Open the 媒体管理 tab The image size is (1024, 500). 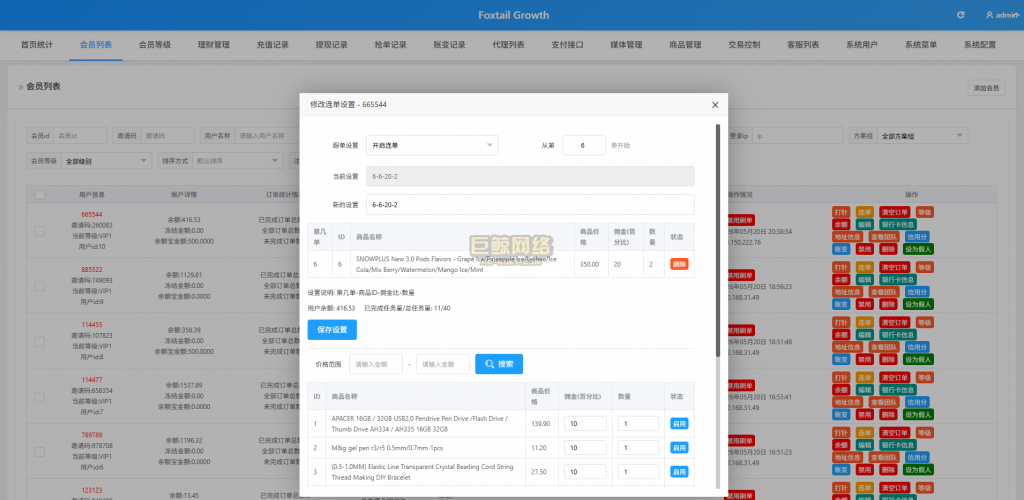[x=626, y=45]
